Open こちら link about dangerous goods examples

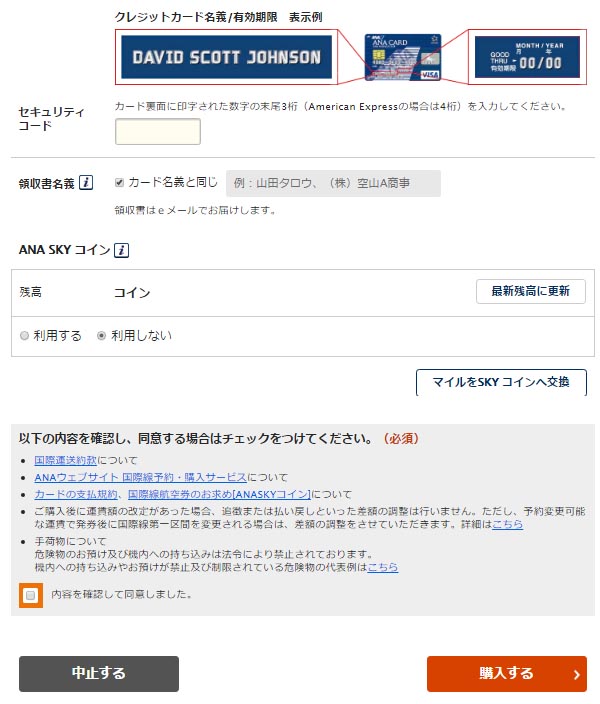pos(383,567)
